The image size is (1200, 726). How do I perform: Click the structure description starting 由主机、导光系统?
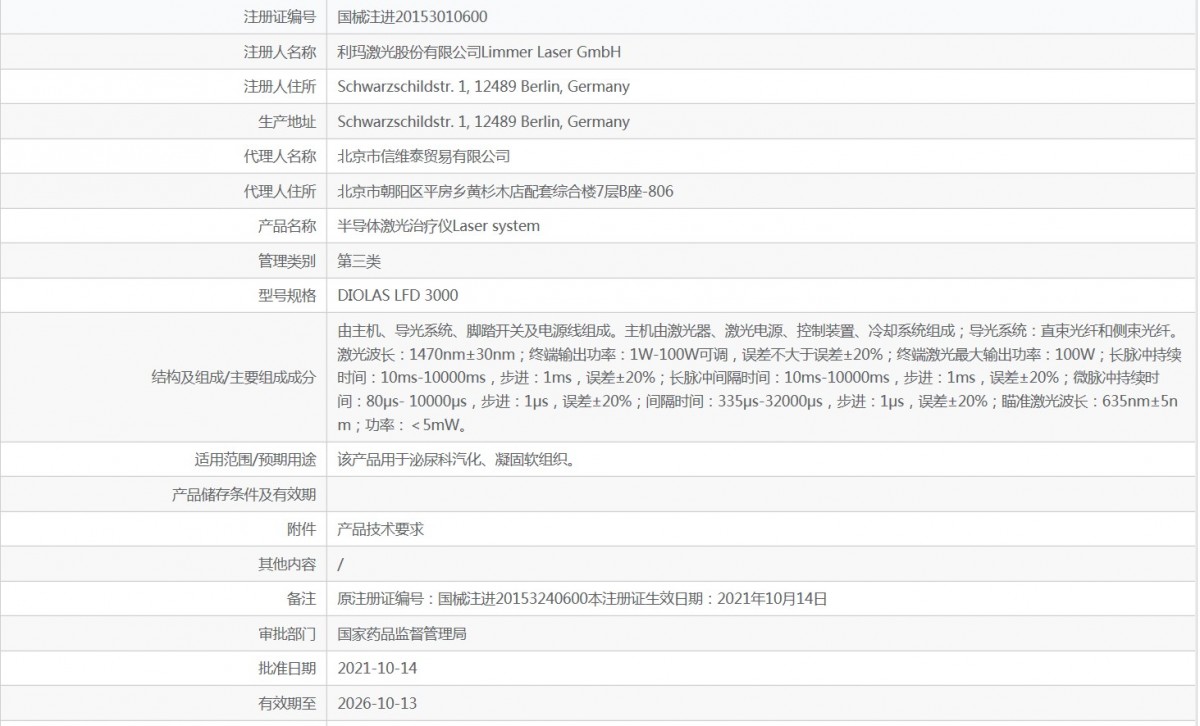click(758, 377)
